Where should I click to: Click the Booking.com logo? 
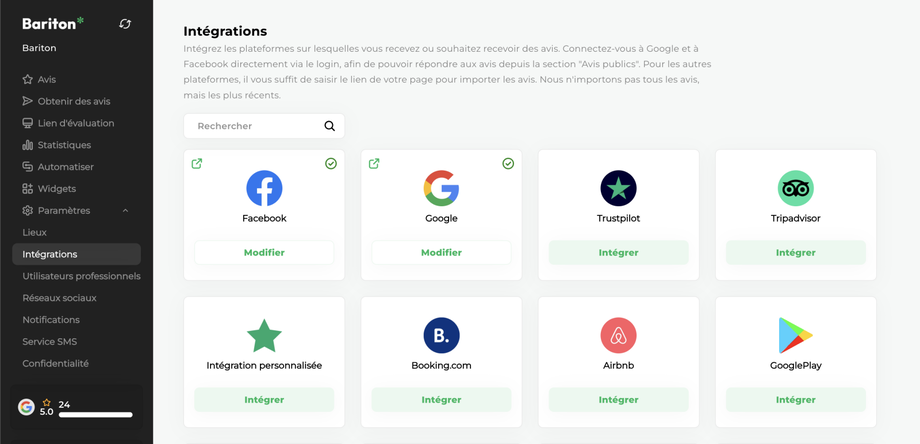point(441,335)
